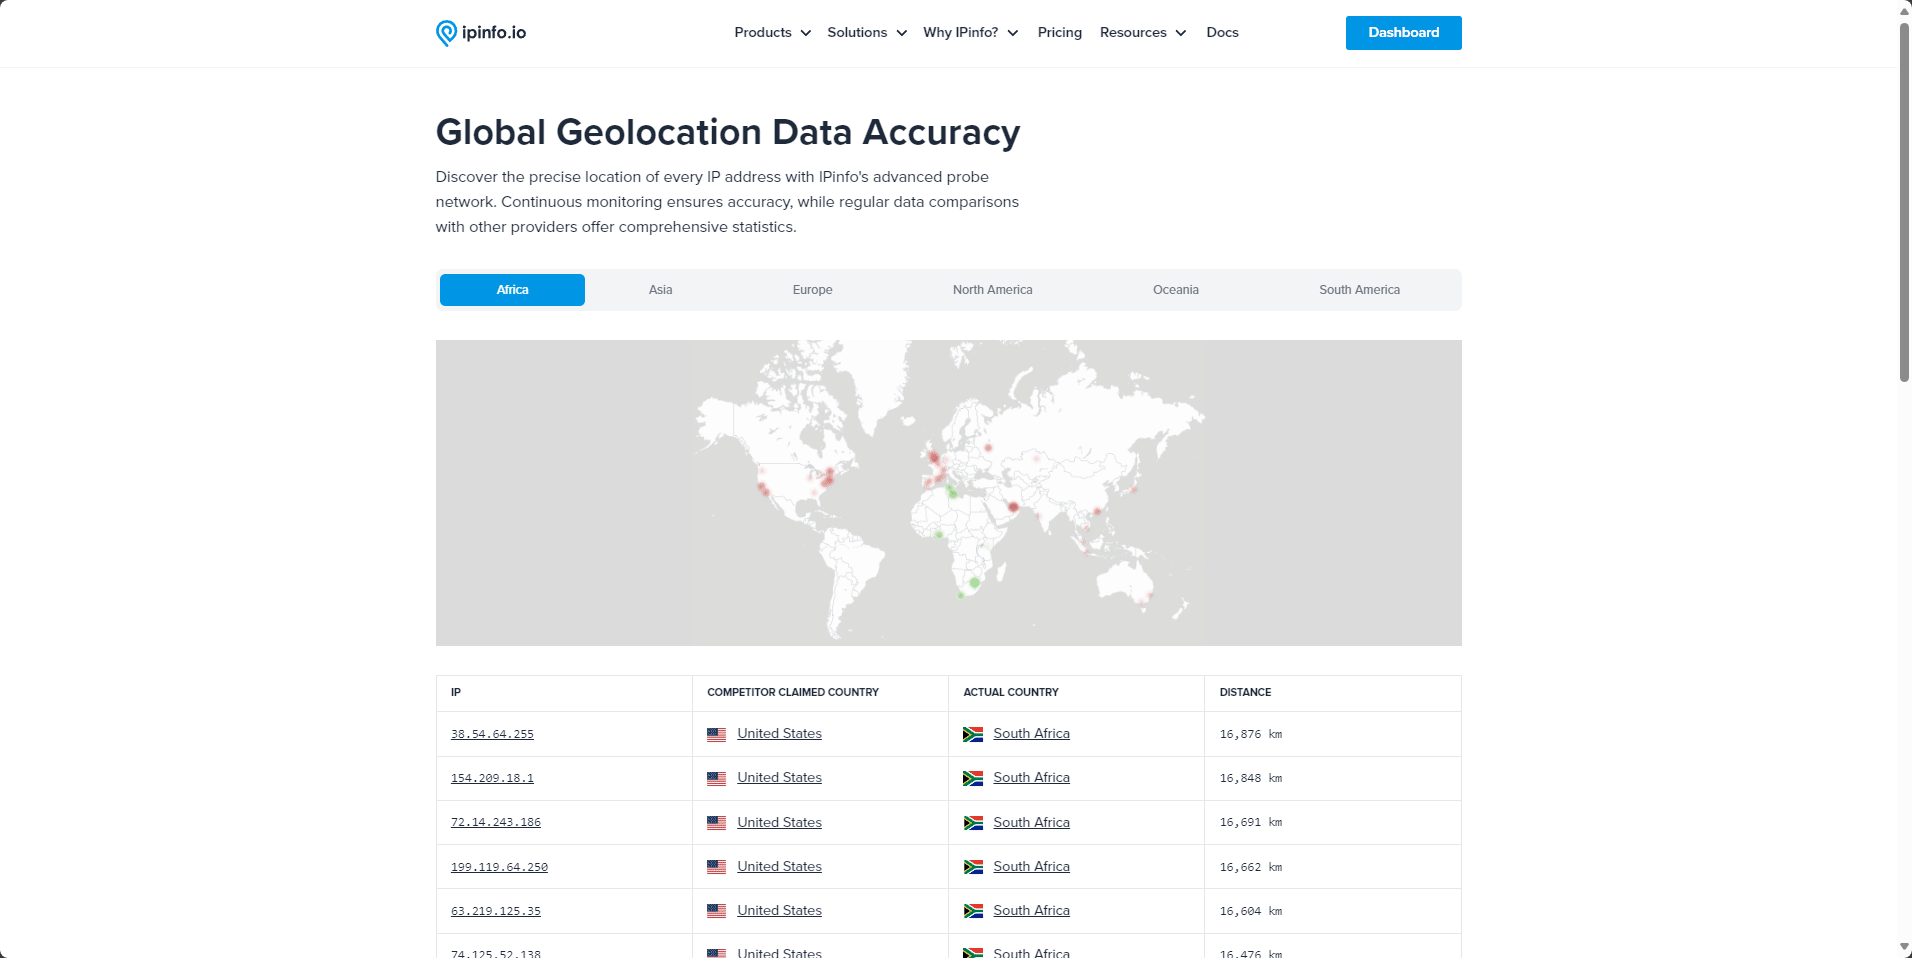
Task: Open details for IP 38.54.64.255
Action: click(492, 733)
